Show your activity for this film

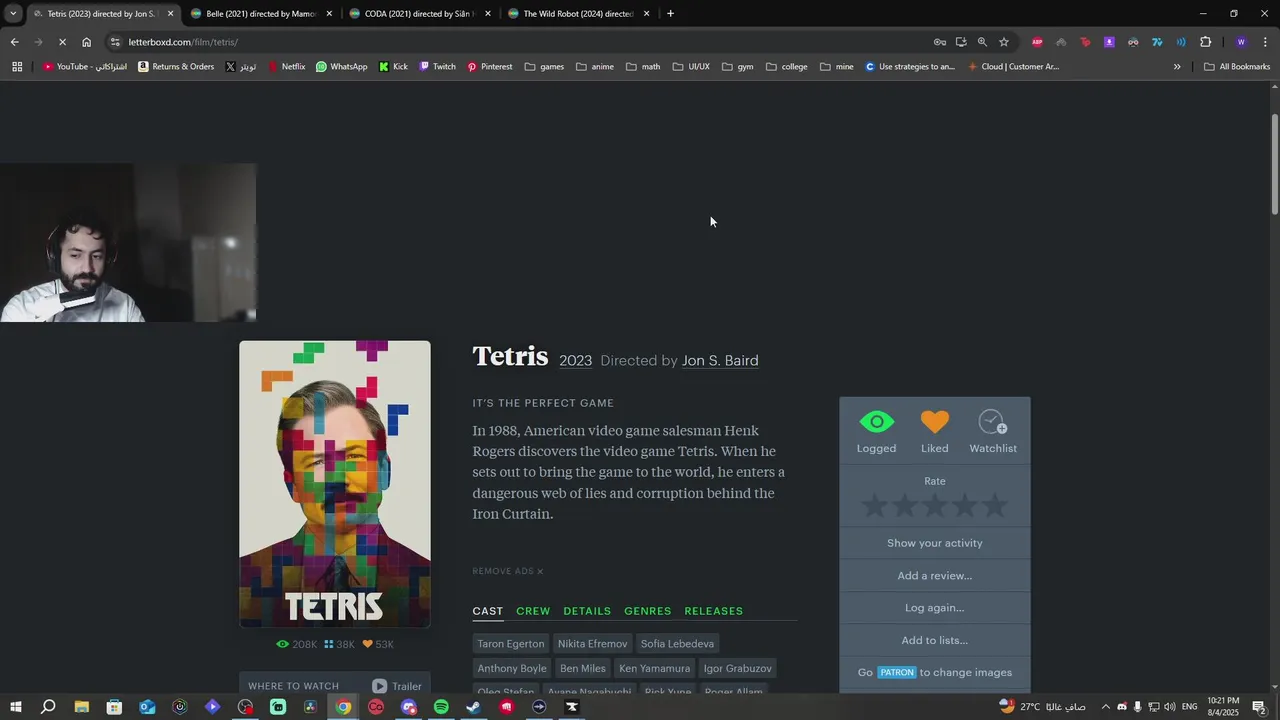(934, 543)
